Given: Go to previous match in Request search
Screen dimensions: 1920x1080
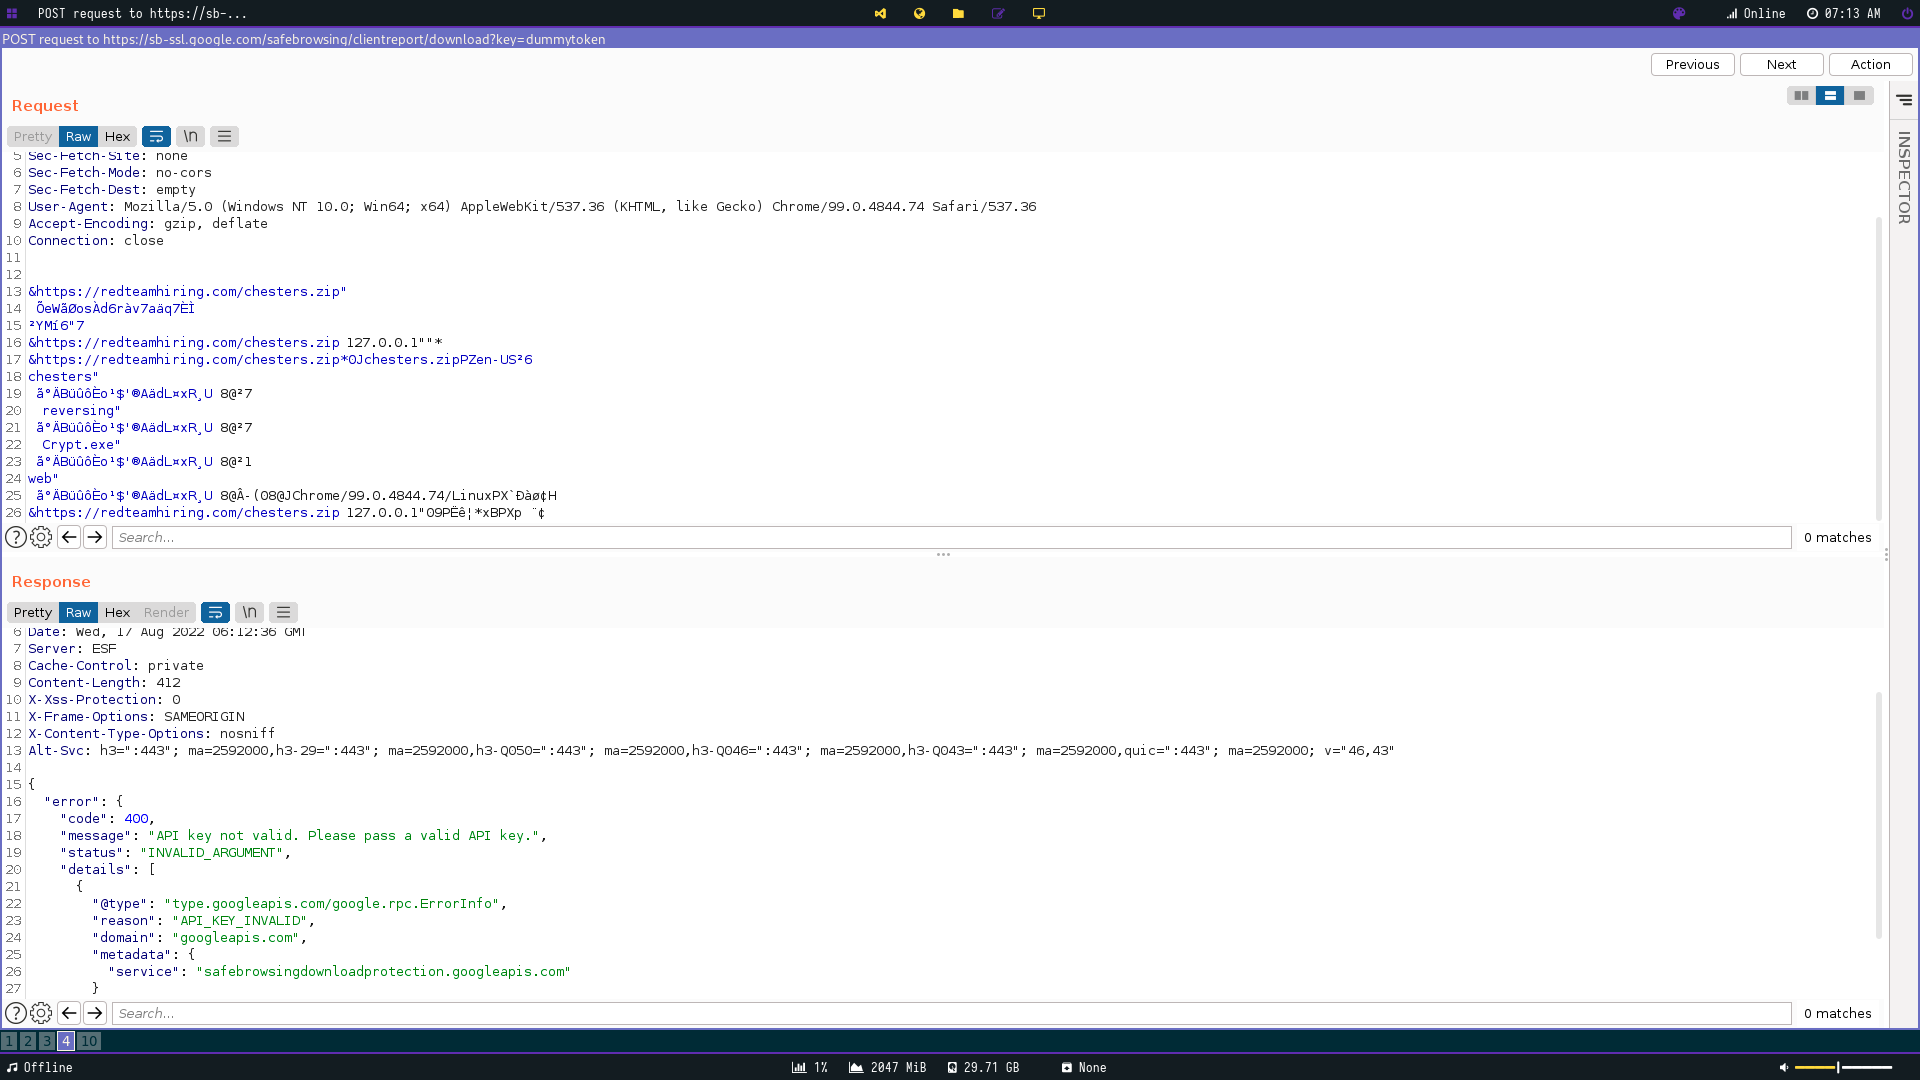Looking at the screenshot, I should [x=69, y=537].
